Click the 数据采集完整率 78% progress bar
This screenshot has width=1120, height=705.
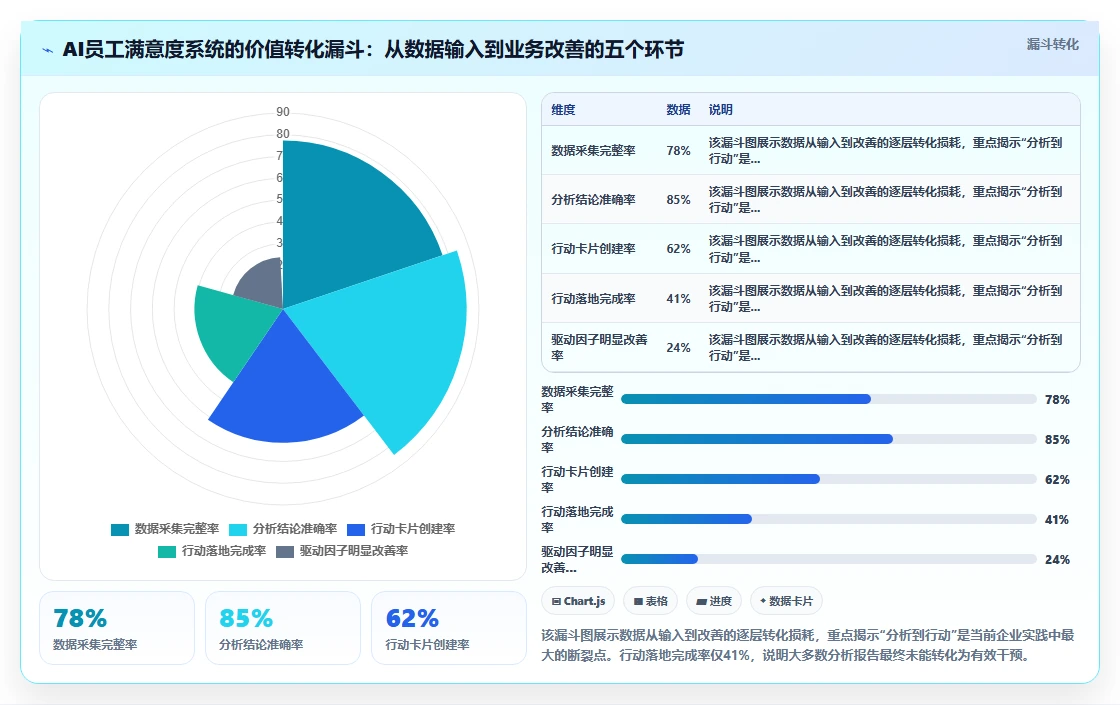(x=829, y=399)
